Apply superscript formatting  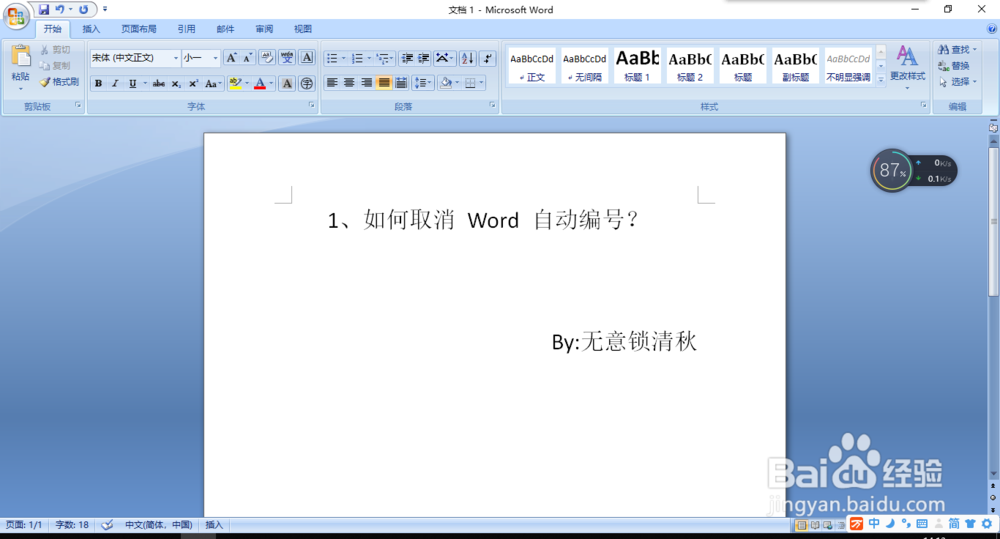click(193, 84)
